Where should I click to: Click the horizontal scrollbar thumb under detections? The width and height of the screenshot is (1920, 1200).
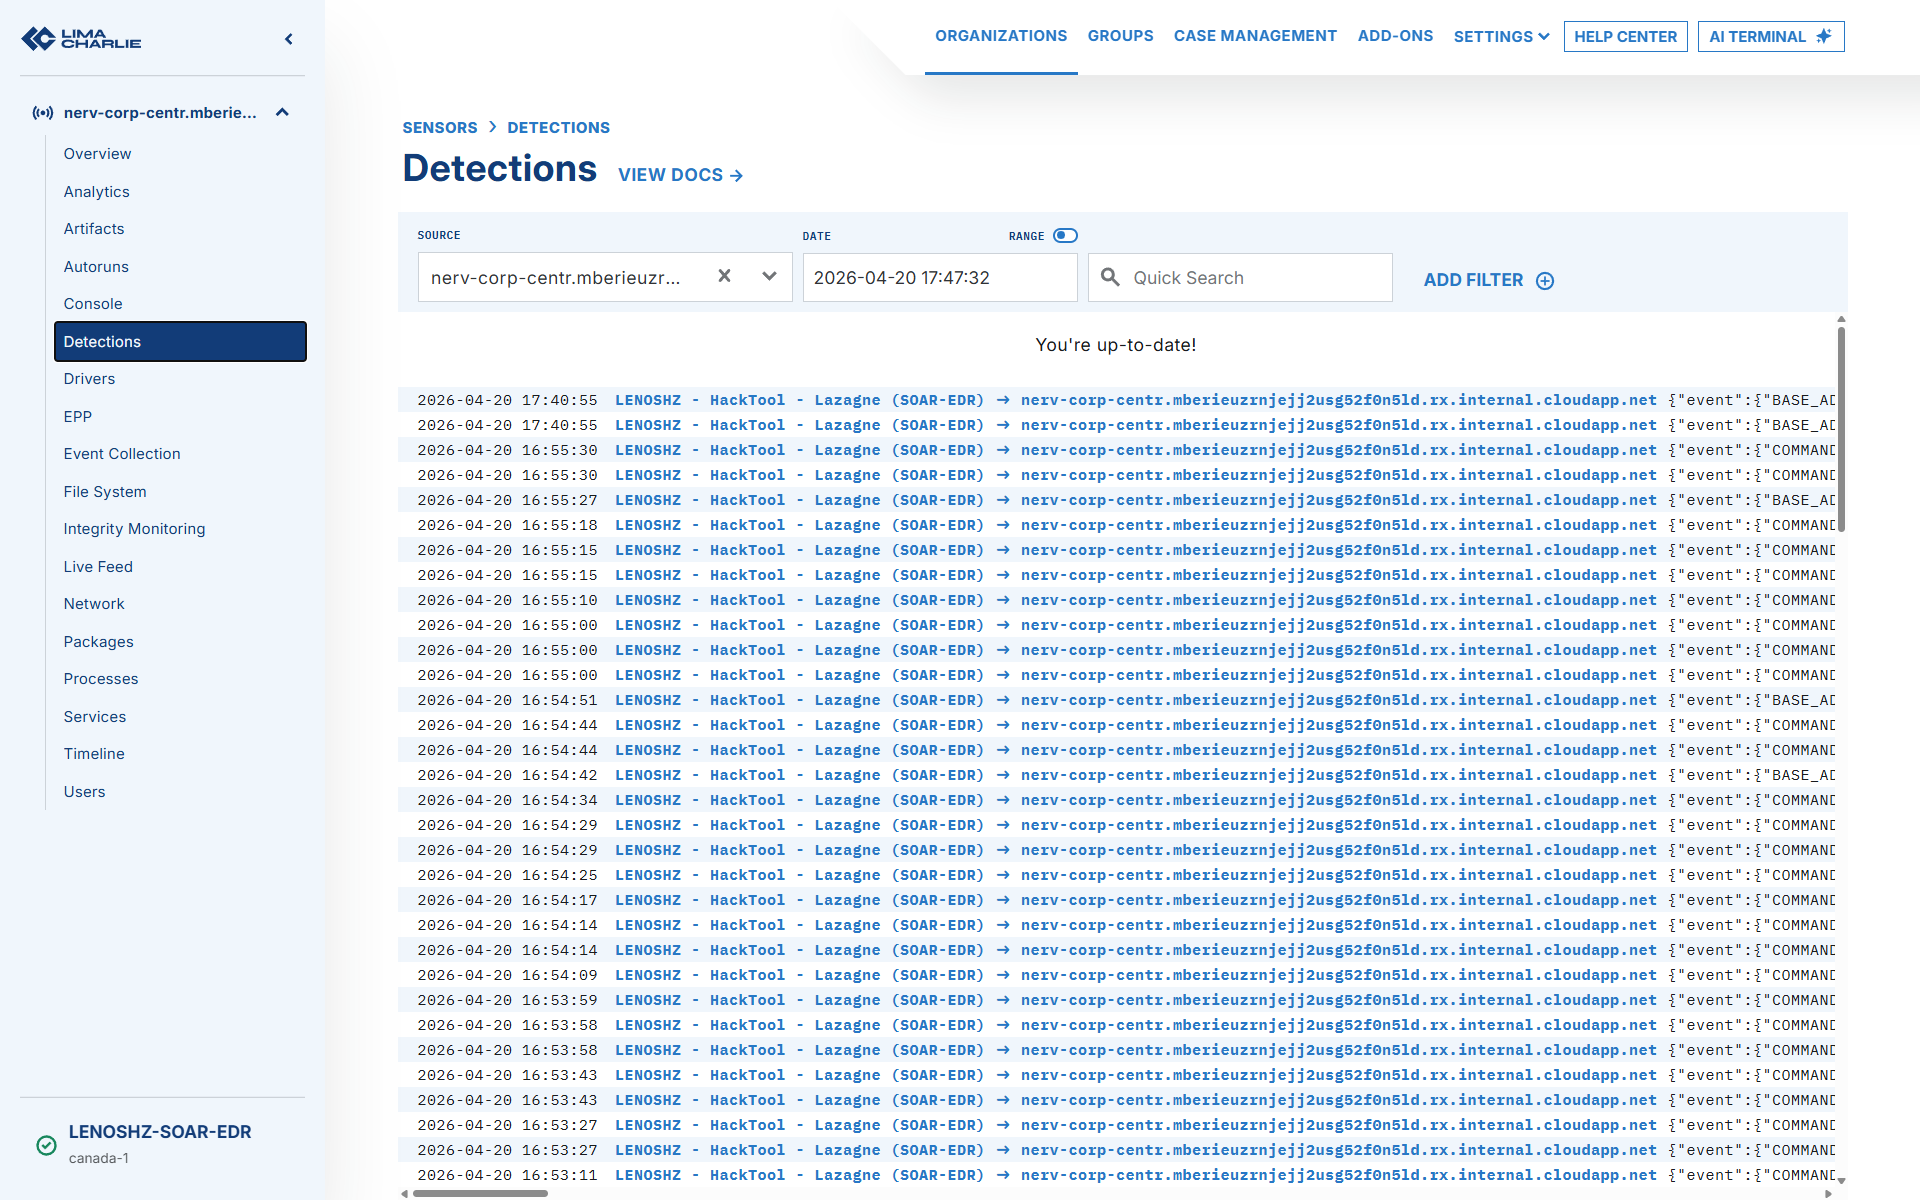click(480, 1193)
